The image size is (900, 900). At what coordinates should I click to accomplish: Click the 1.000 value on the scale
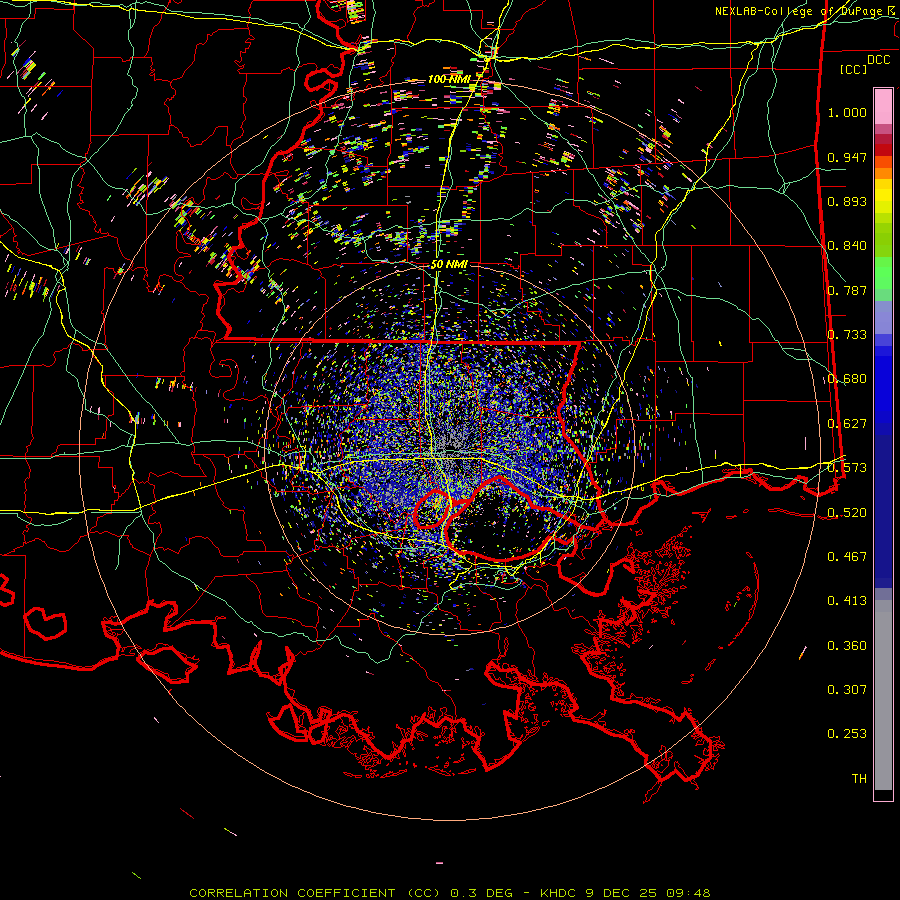click(847, 112)
